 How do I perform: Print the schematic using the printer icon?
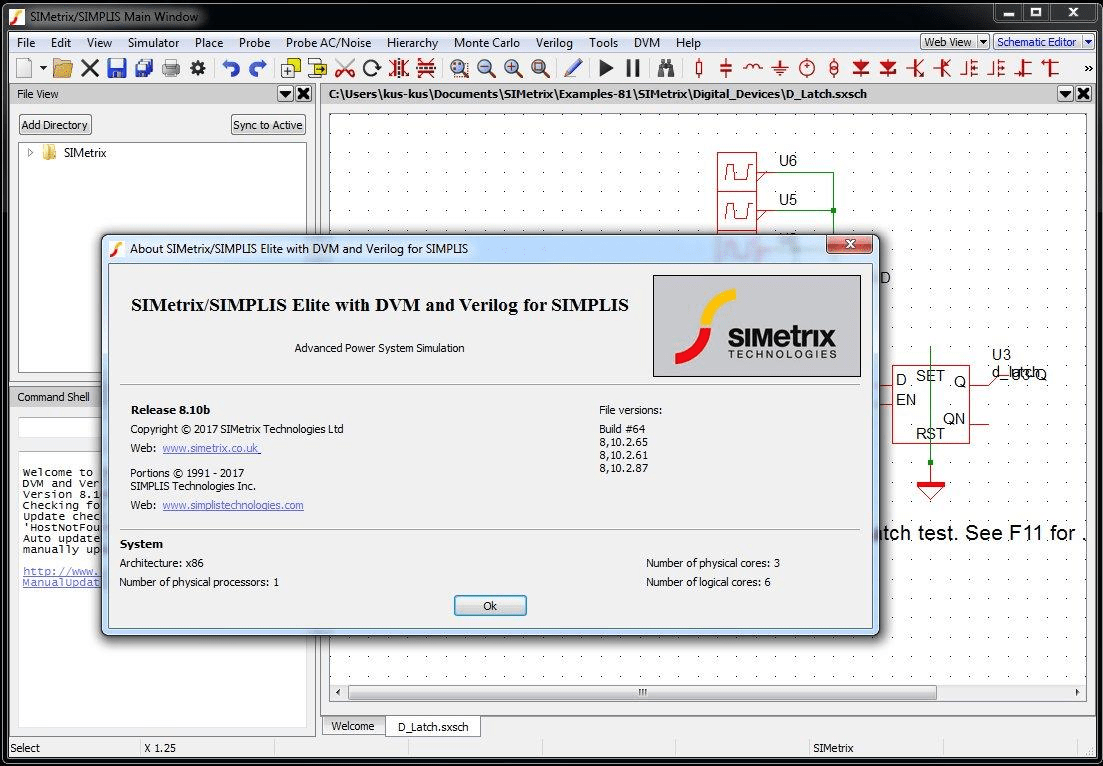click(171, 68)
